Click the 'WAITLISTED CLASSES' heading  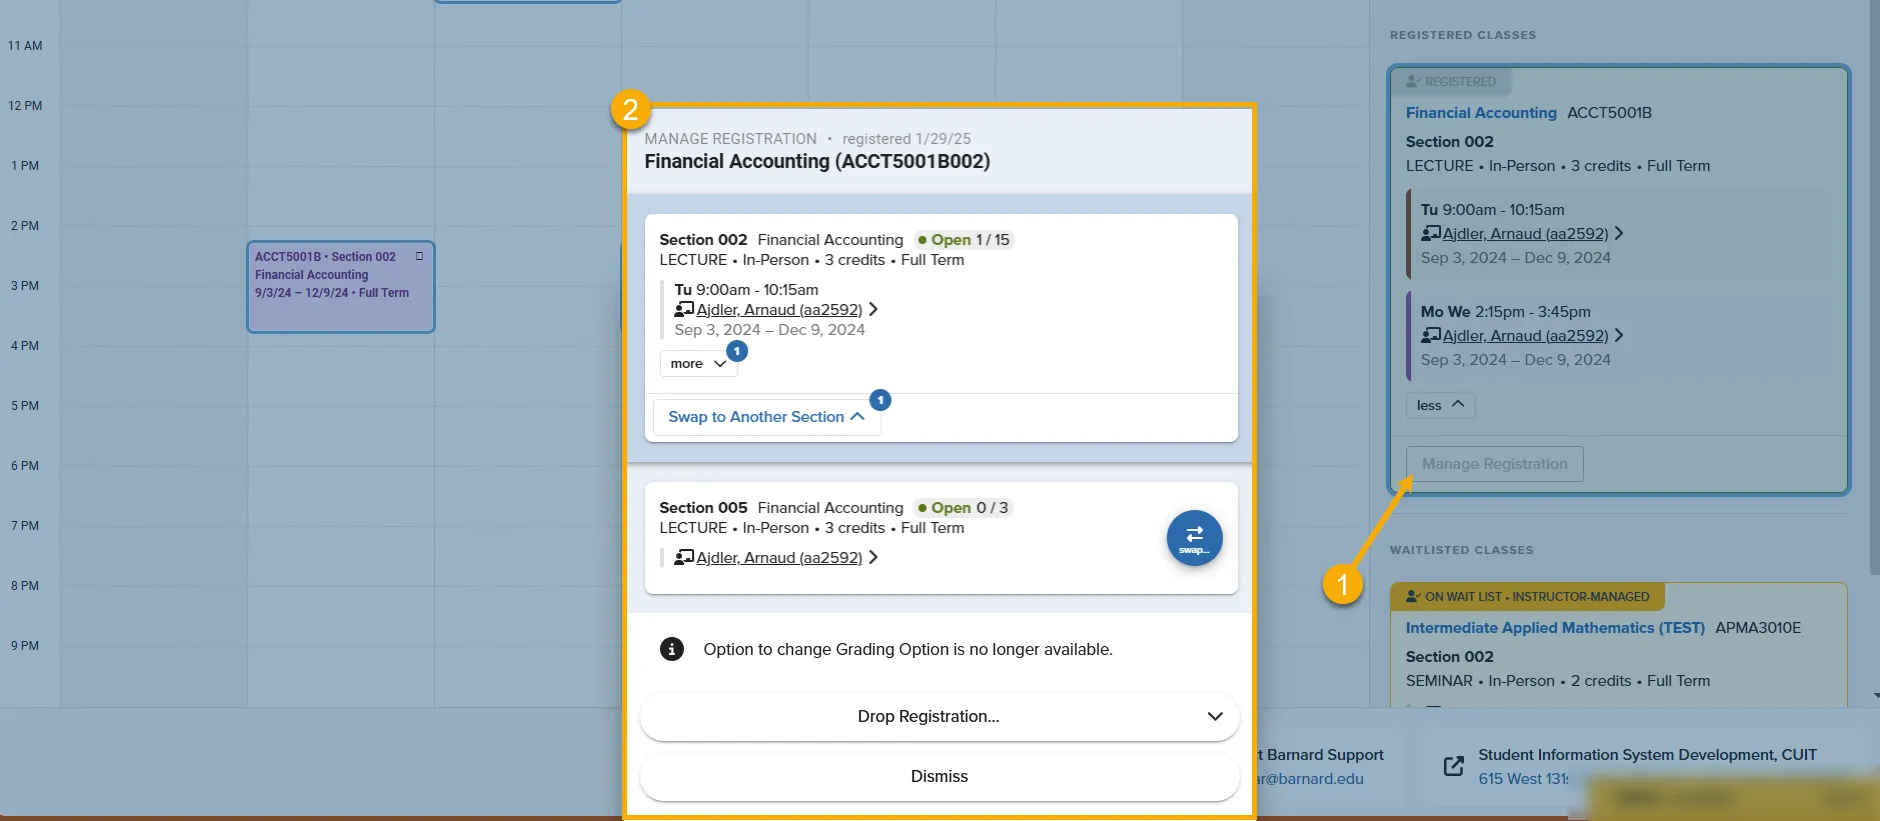(x=1461, y=550)
